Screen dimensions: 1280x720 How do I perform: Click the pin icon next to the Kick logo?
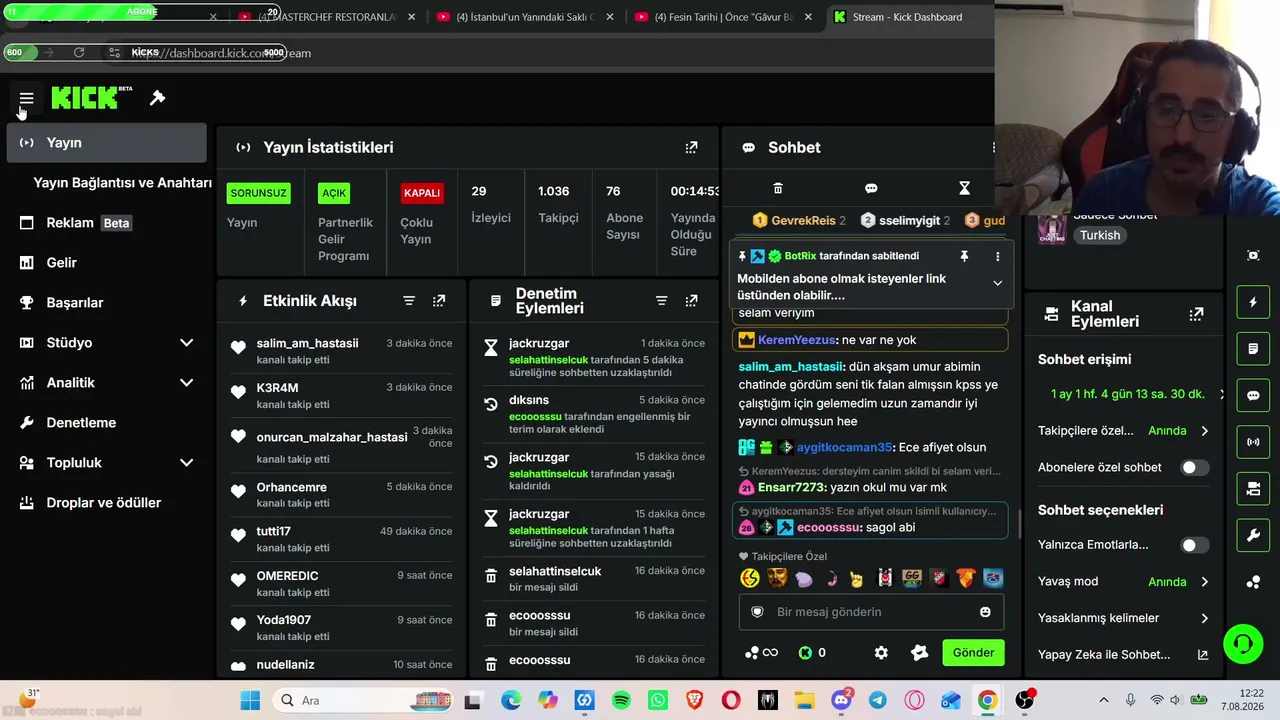tap(157, 98)
